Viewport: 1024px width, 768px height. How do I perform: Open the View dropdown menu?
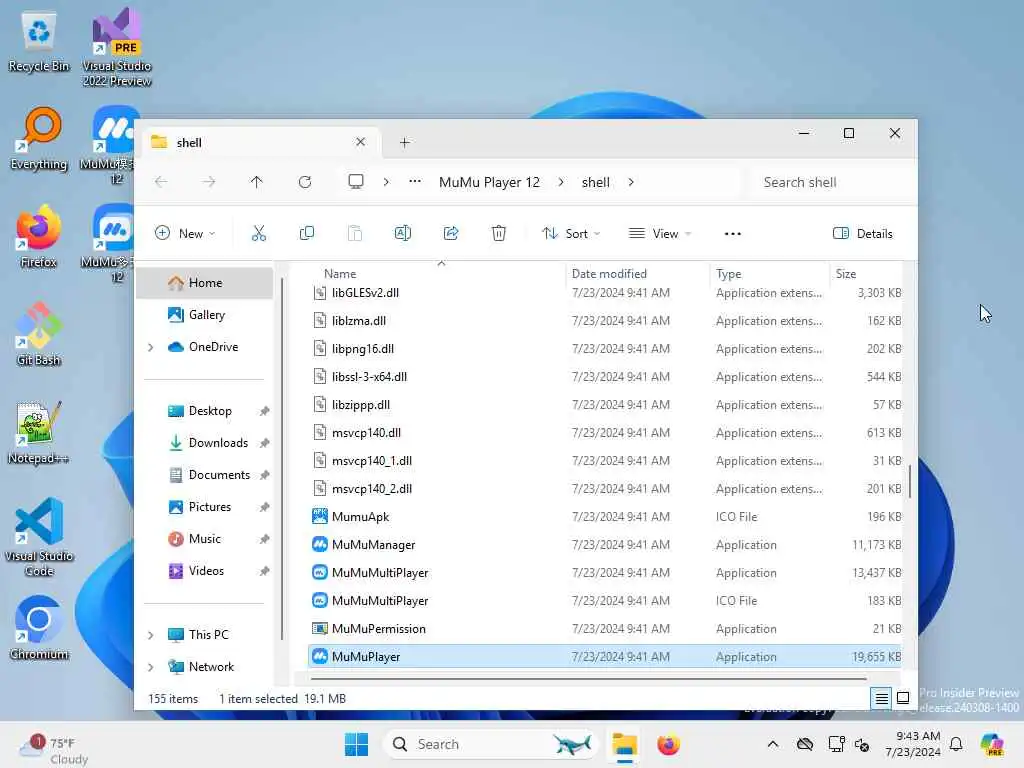660,234
